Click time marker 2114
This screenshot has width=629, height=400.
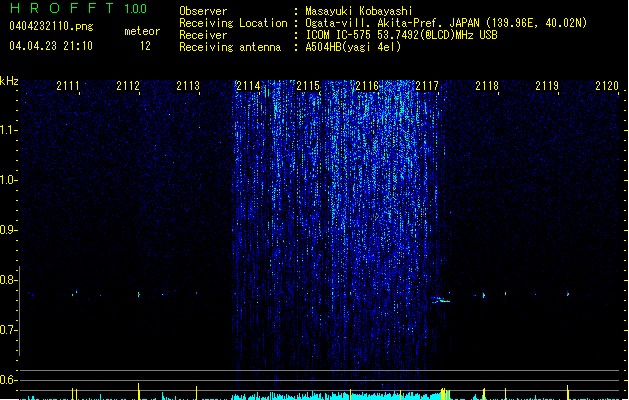coord(248,85)
